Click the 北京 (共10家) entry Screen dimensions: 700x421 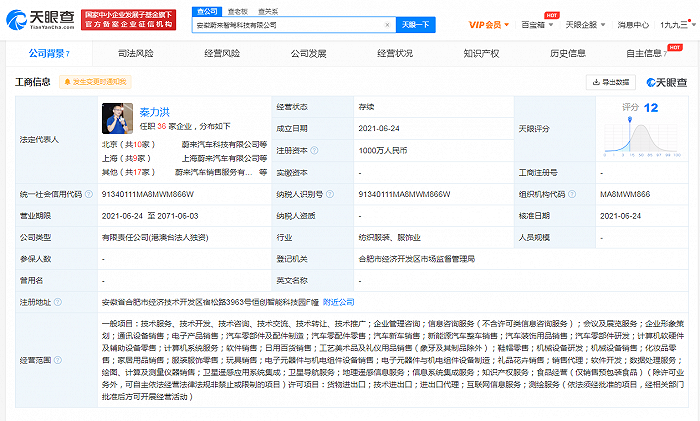point(128,145)
